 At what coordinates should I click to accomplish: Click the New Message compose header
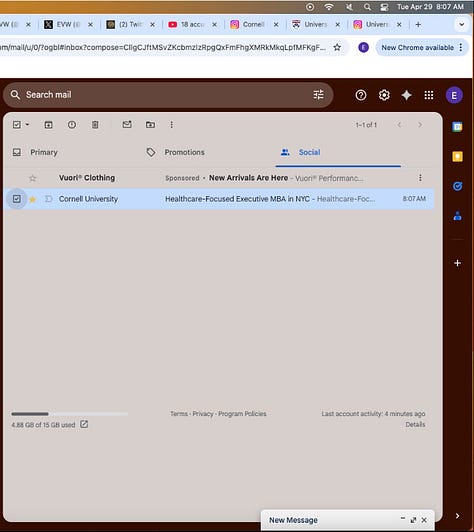click(x=348, y=520)
